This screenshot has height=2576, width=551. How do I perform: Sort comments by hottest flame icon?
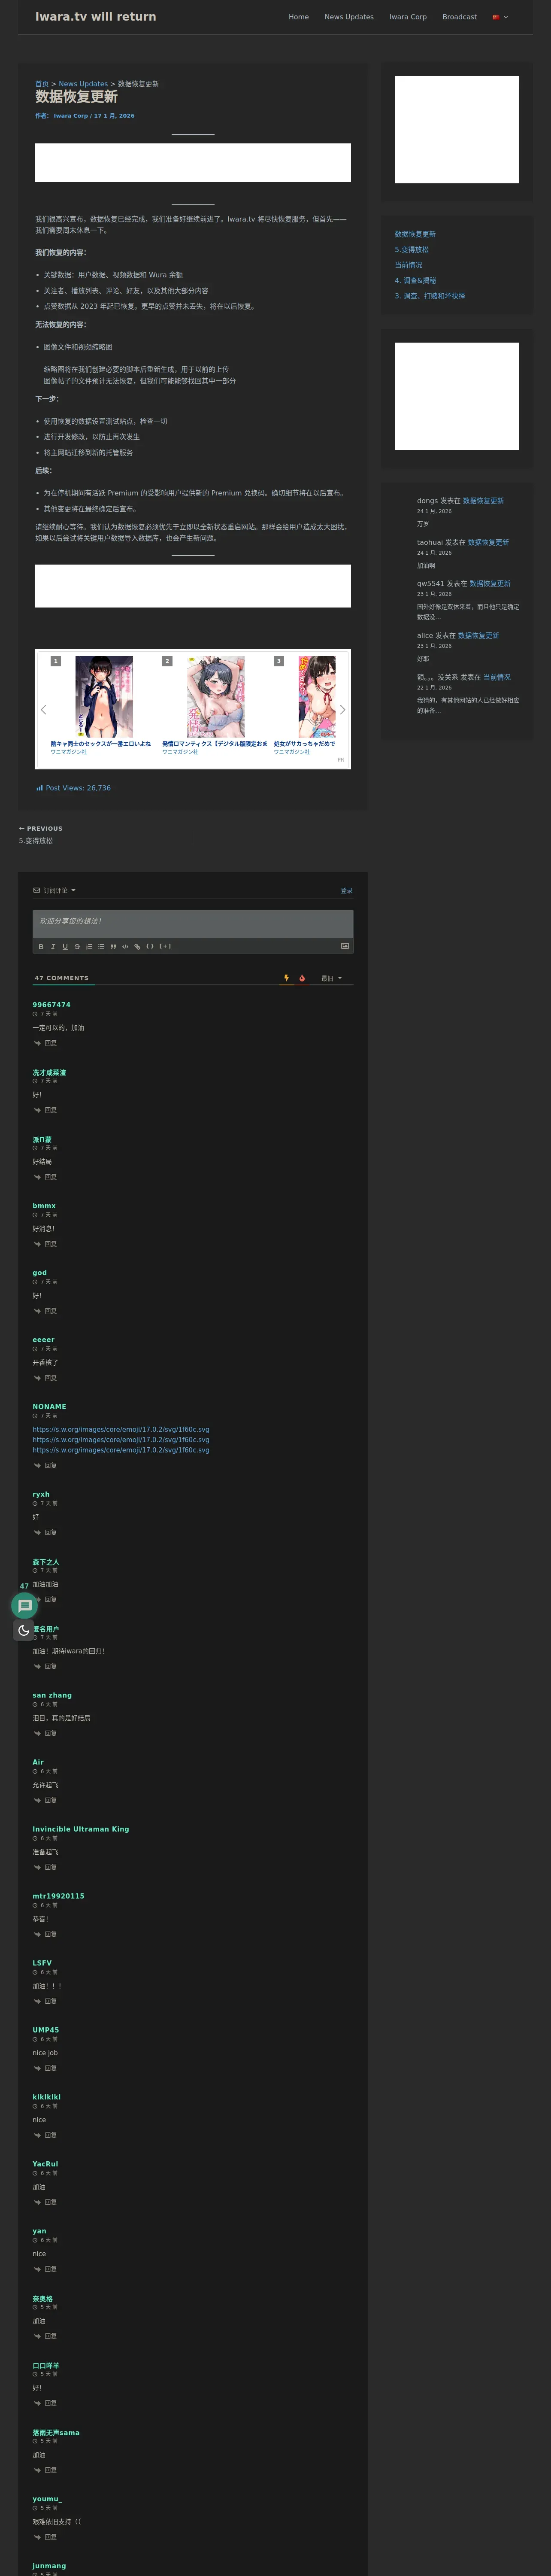302,978
